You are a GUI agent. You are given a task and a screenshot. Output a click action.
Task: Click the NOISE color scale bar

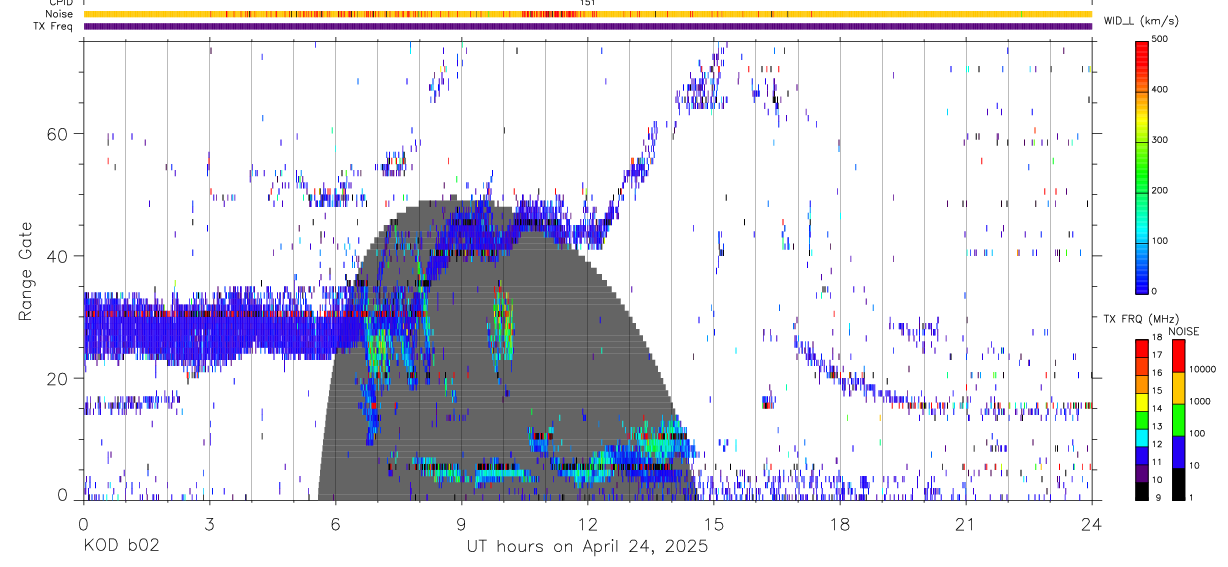coord(1180,420)
